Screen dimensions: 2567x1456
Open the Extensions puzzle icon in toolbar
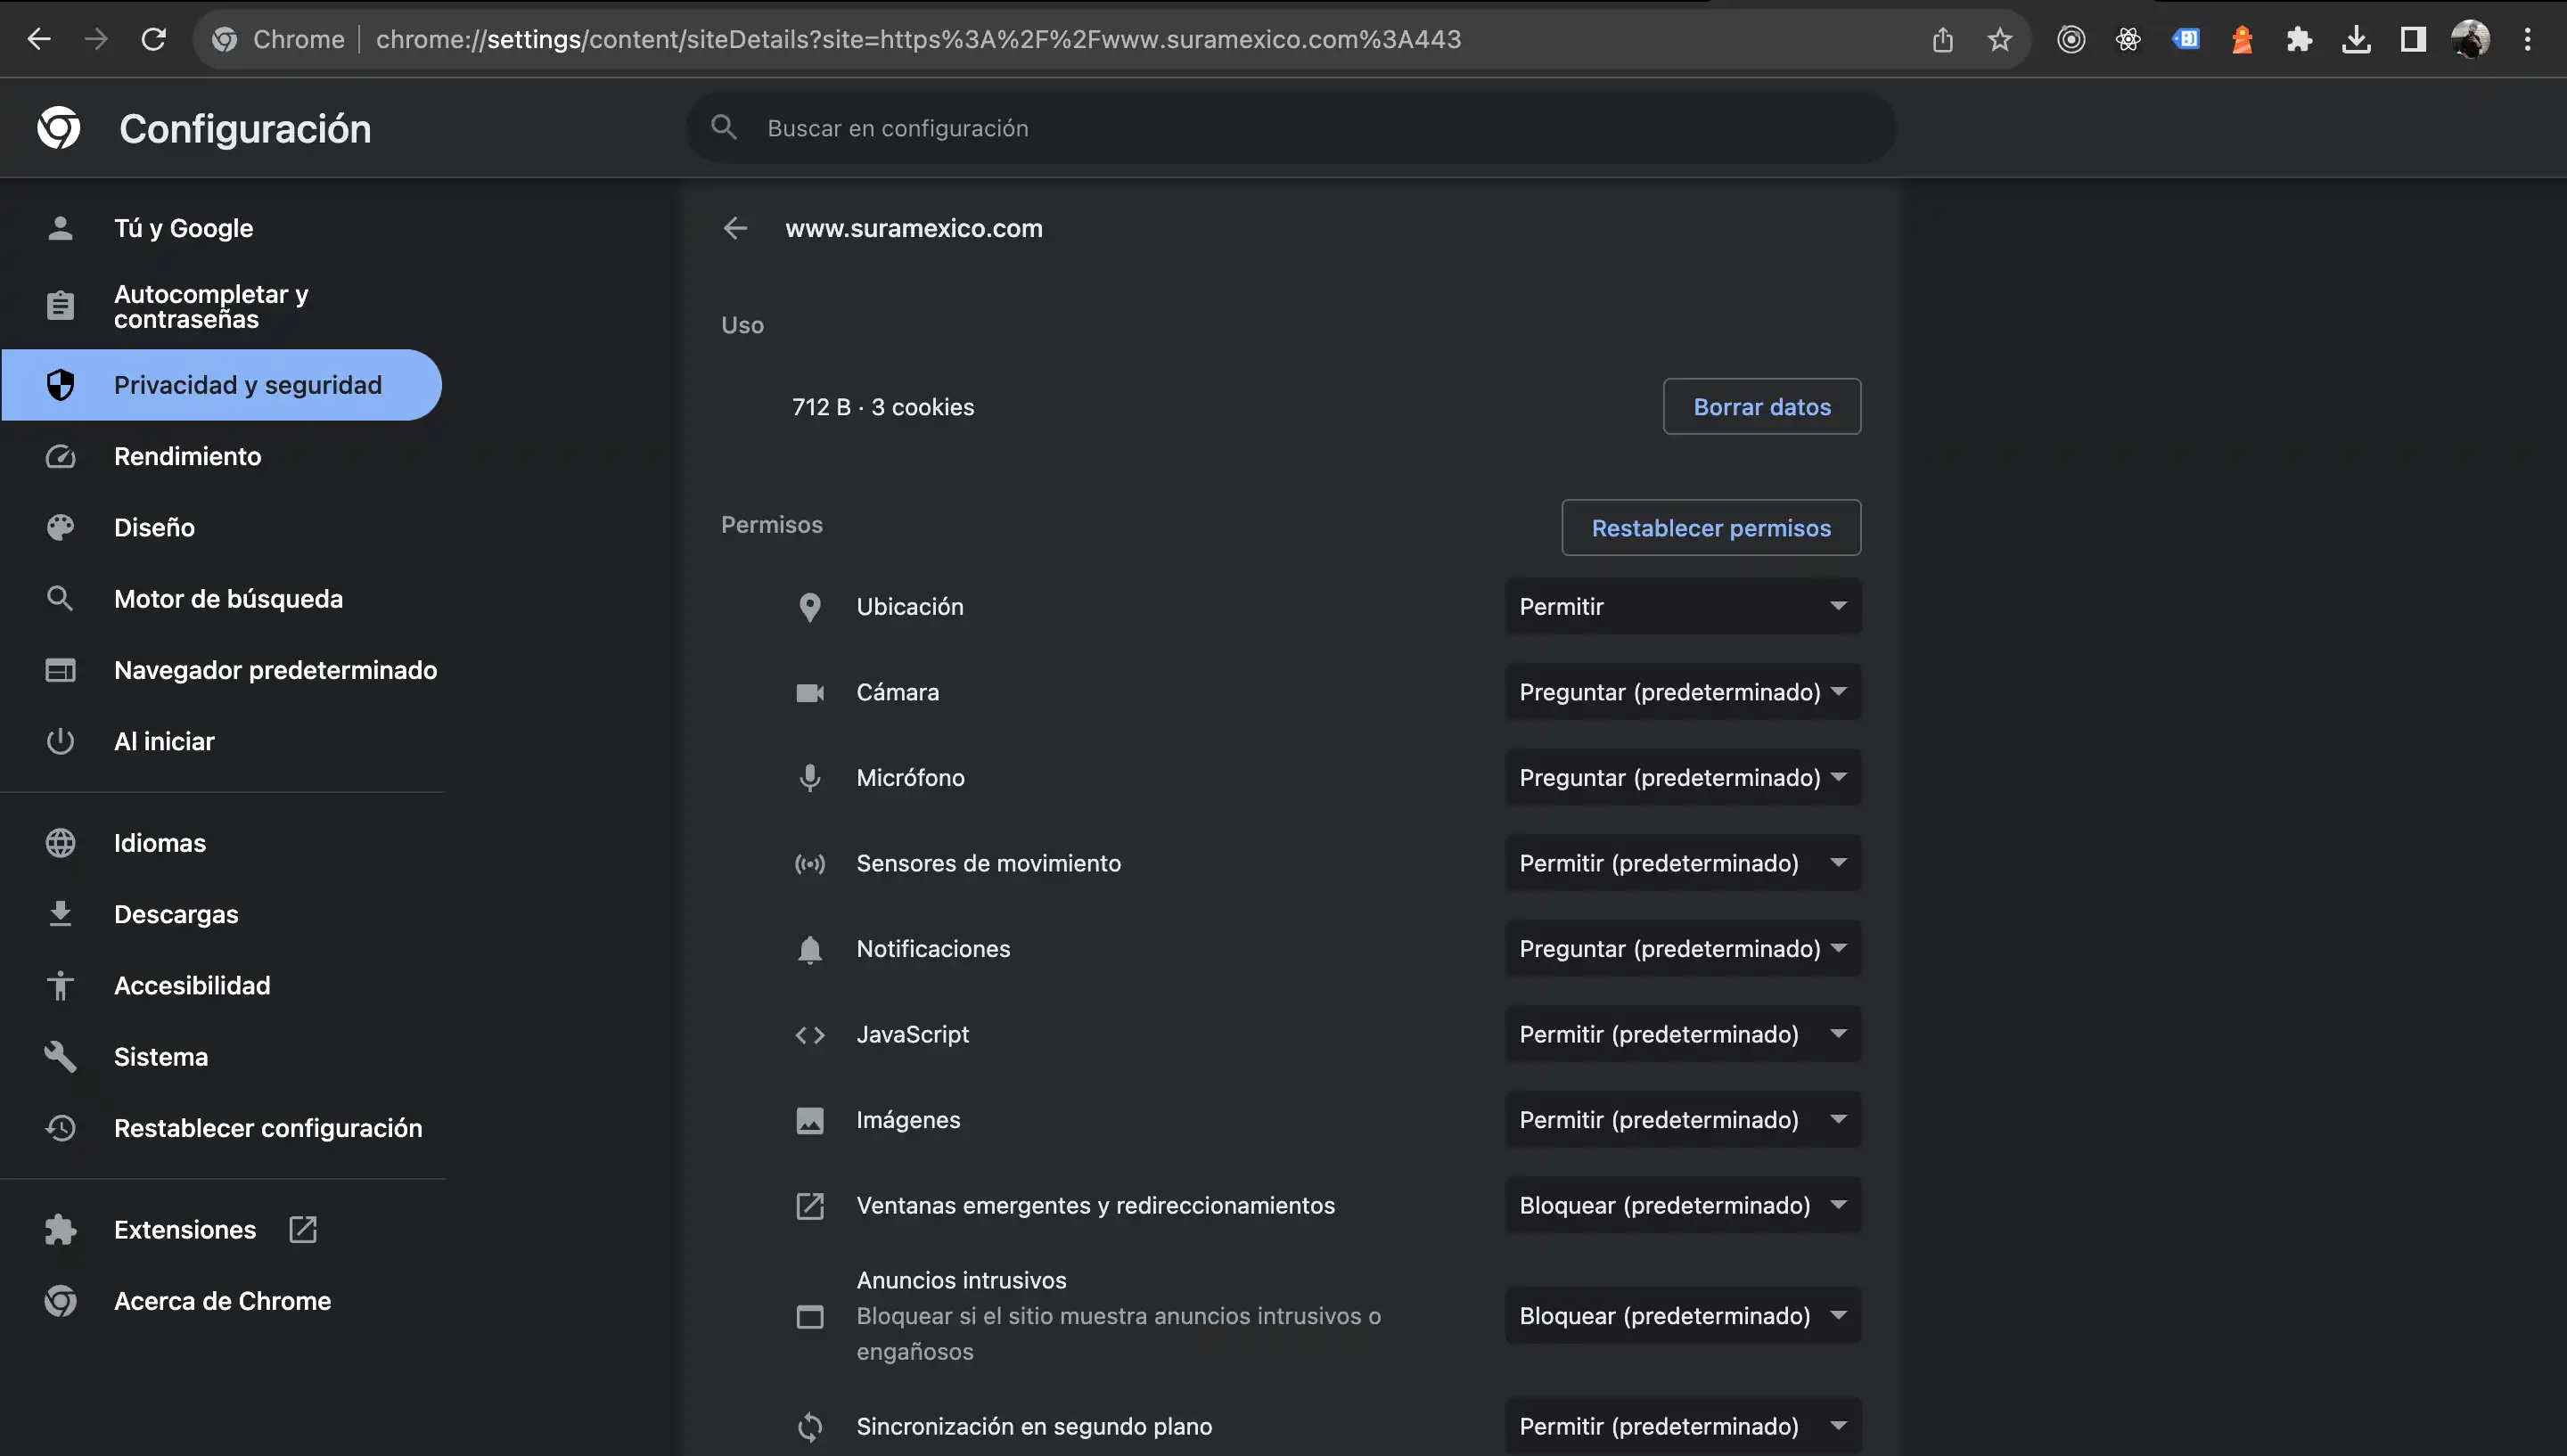pyautogui.click(x=2299, y=39)
